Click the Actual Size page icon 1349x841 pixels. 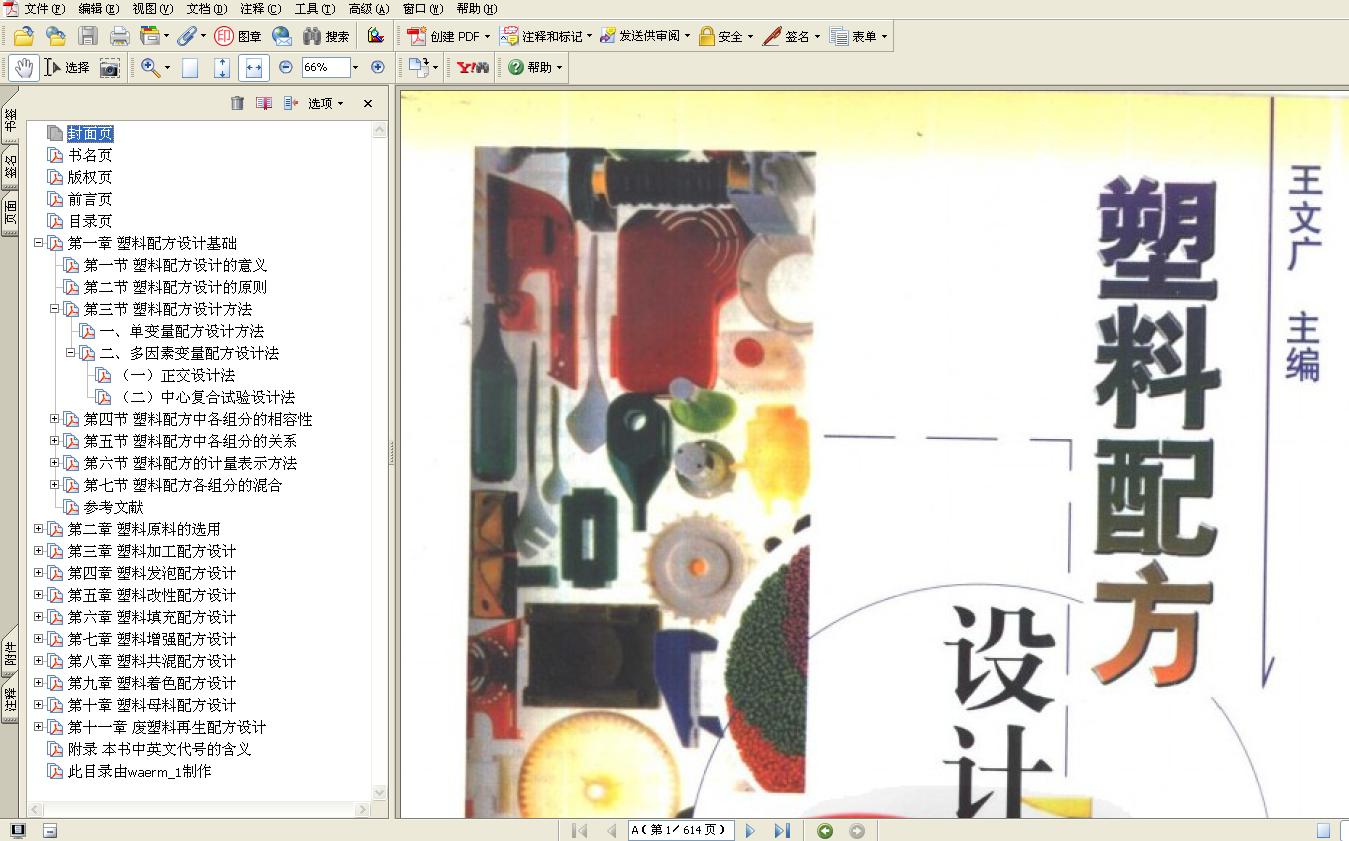pyautogui.click(x=190, y=68)
